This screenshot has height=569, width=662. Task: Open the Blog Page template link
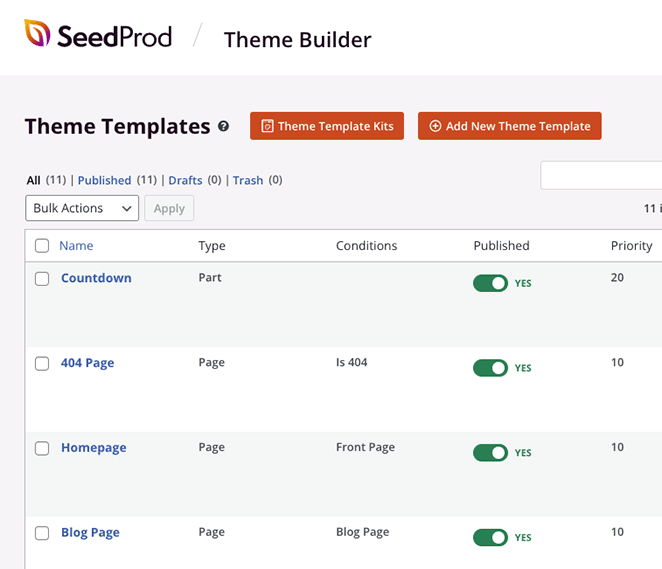(90, 533)
